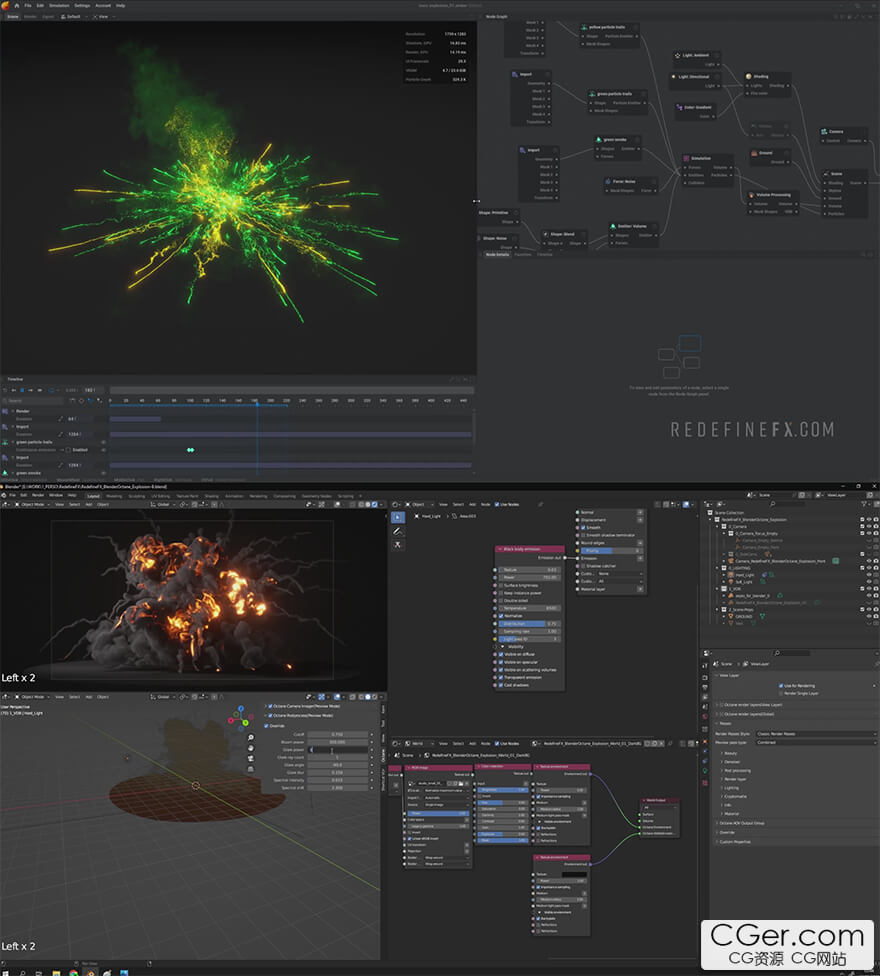Enable Octane Camera Imager (Preview Mode) checkbox
The width and height of the screenshot is (880, 976).
point(269,705)
